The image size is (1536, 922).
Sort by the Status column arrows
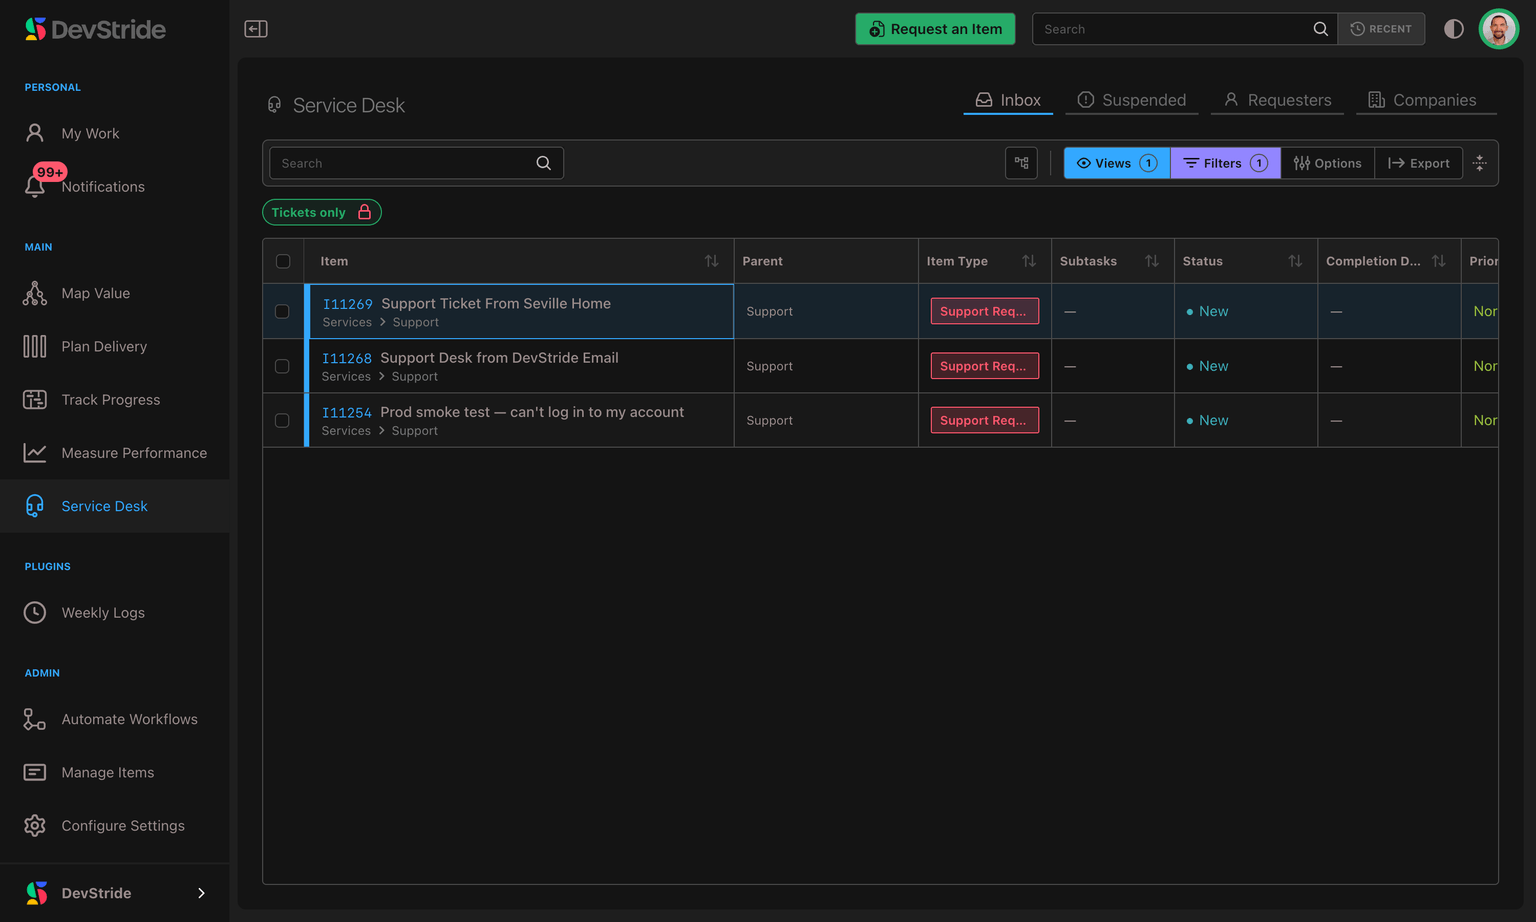tap(1295, 261)
